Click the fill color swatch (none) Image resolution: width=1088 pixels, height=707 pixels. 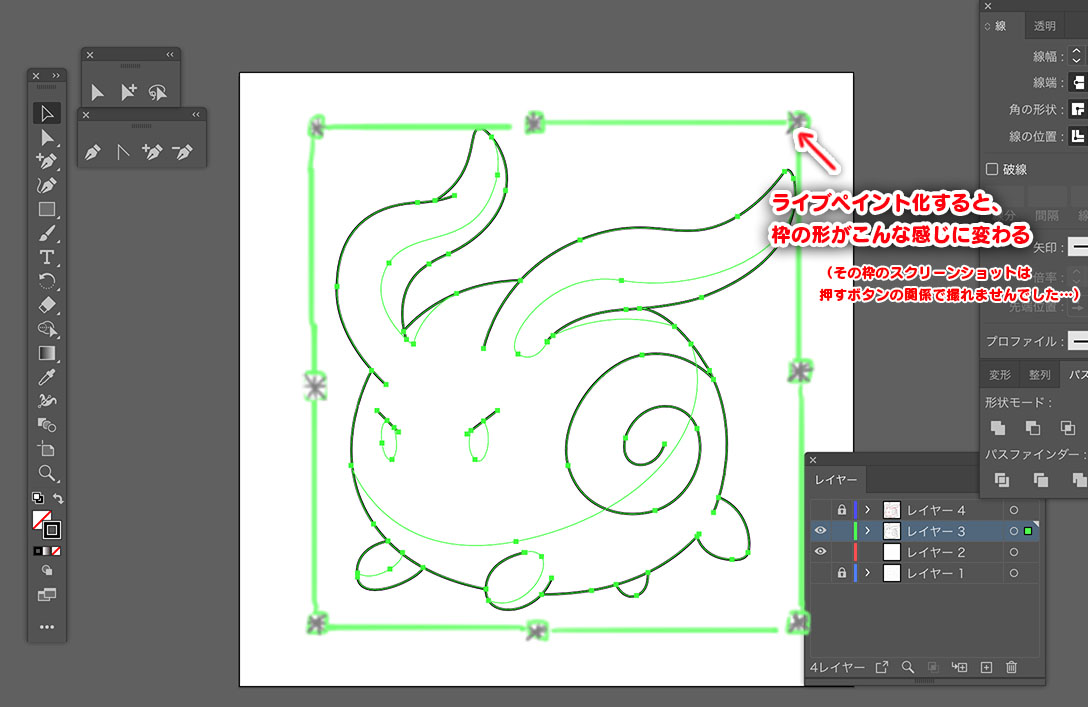41,520
